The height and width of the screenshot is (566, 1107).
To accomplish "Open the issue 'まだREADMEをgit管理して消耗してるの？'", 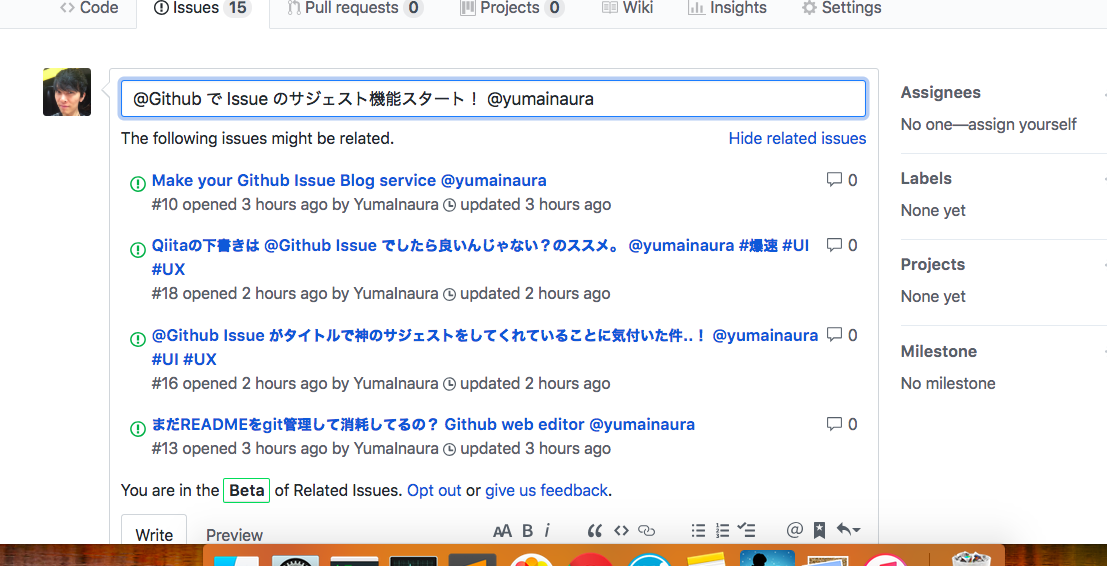I will [423, 425].
